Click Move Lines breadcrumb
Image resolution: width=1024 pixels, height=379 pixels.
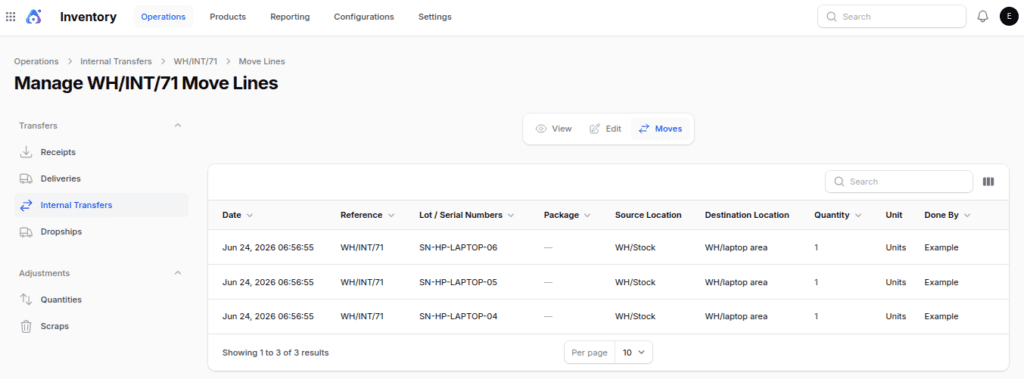click(261, 61)
